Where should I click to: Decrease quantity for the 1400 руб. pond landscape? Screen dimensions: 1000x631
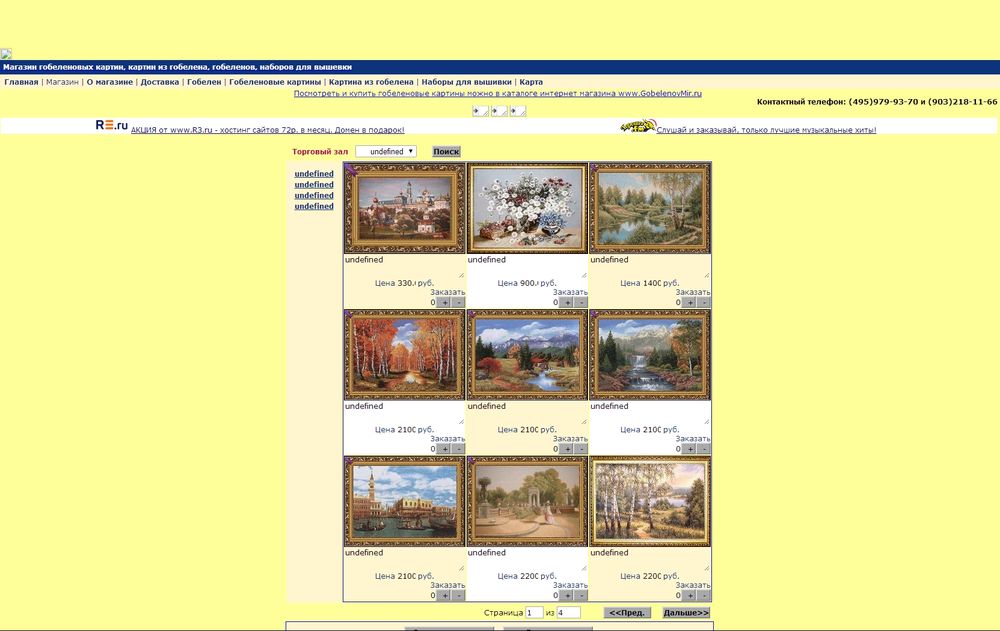pyautogui.click(x=703, y=302)
